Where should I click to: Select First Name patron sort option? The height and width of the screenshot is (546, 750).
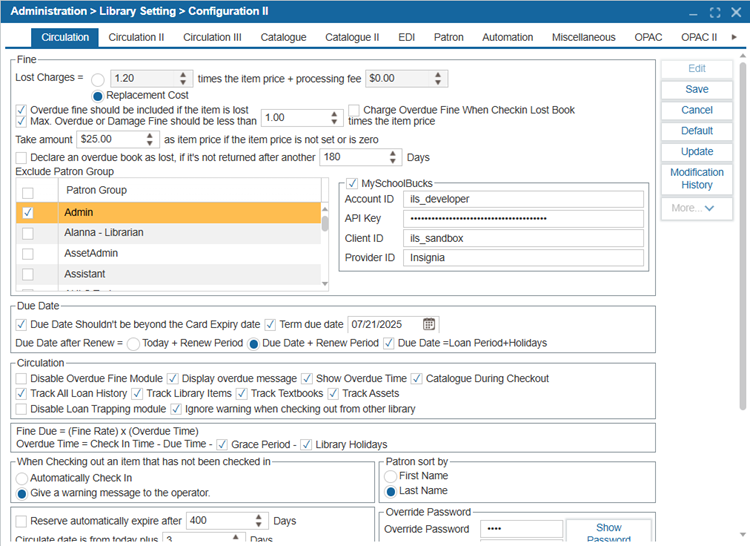[x=392, y=476]
